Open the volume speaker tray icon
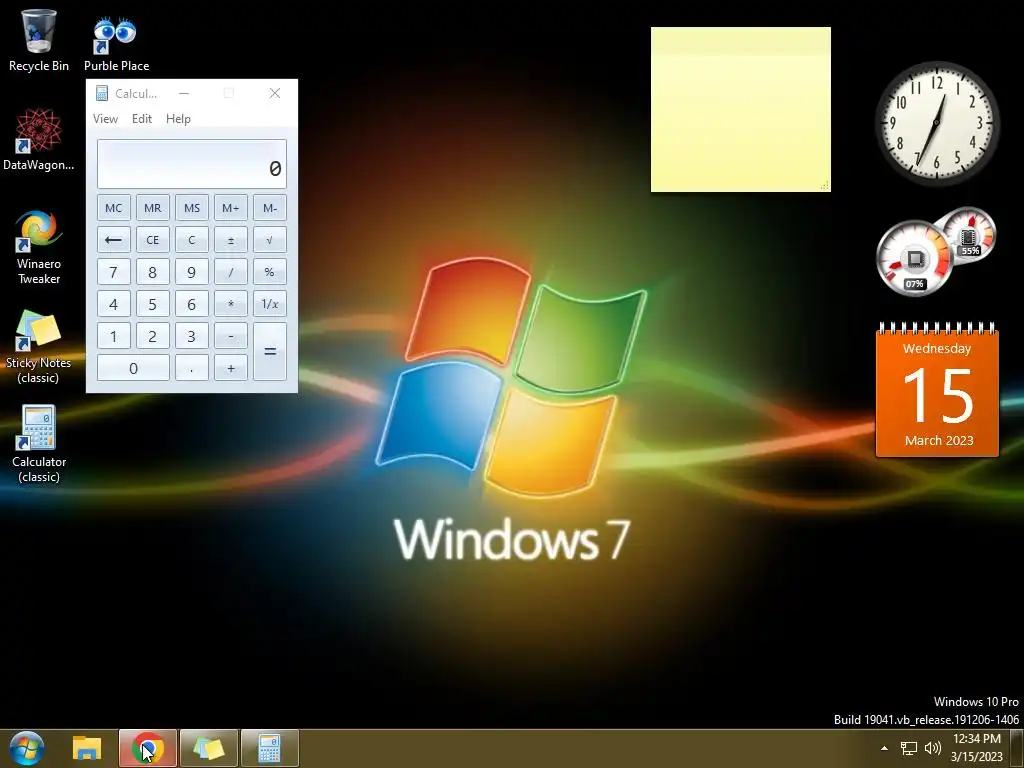The height and width of the screenshot is (768, 1024). point(933,748)
